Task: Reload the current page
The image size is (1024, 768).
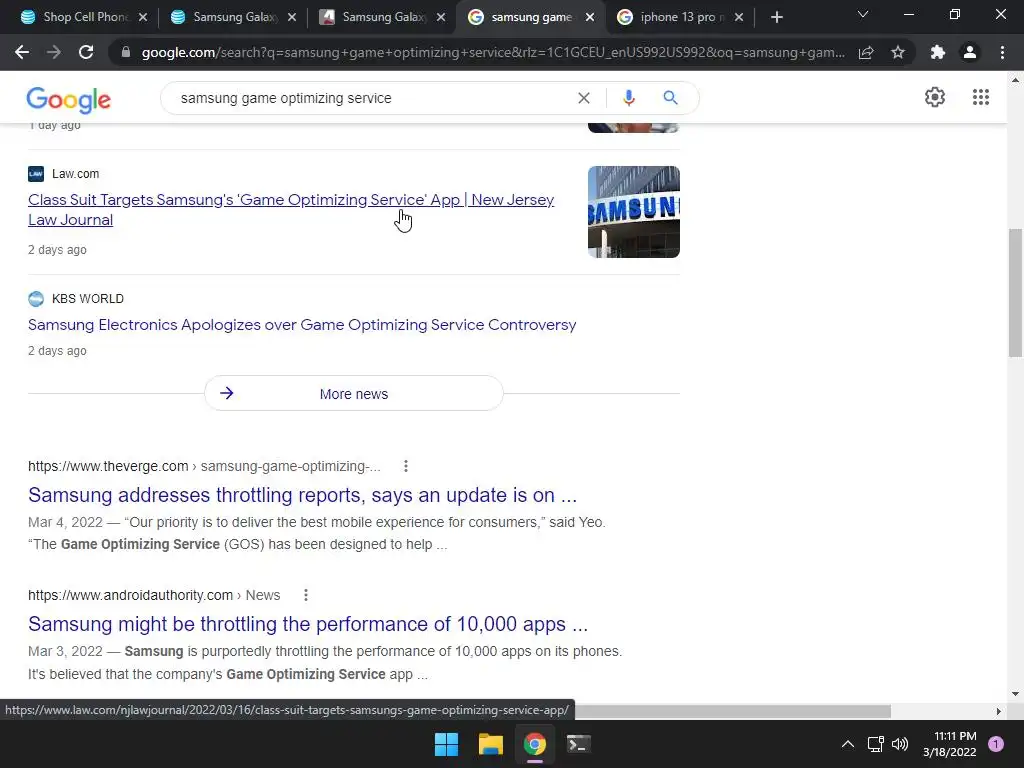Action: pos(86,52)
